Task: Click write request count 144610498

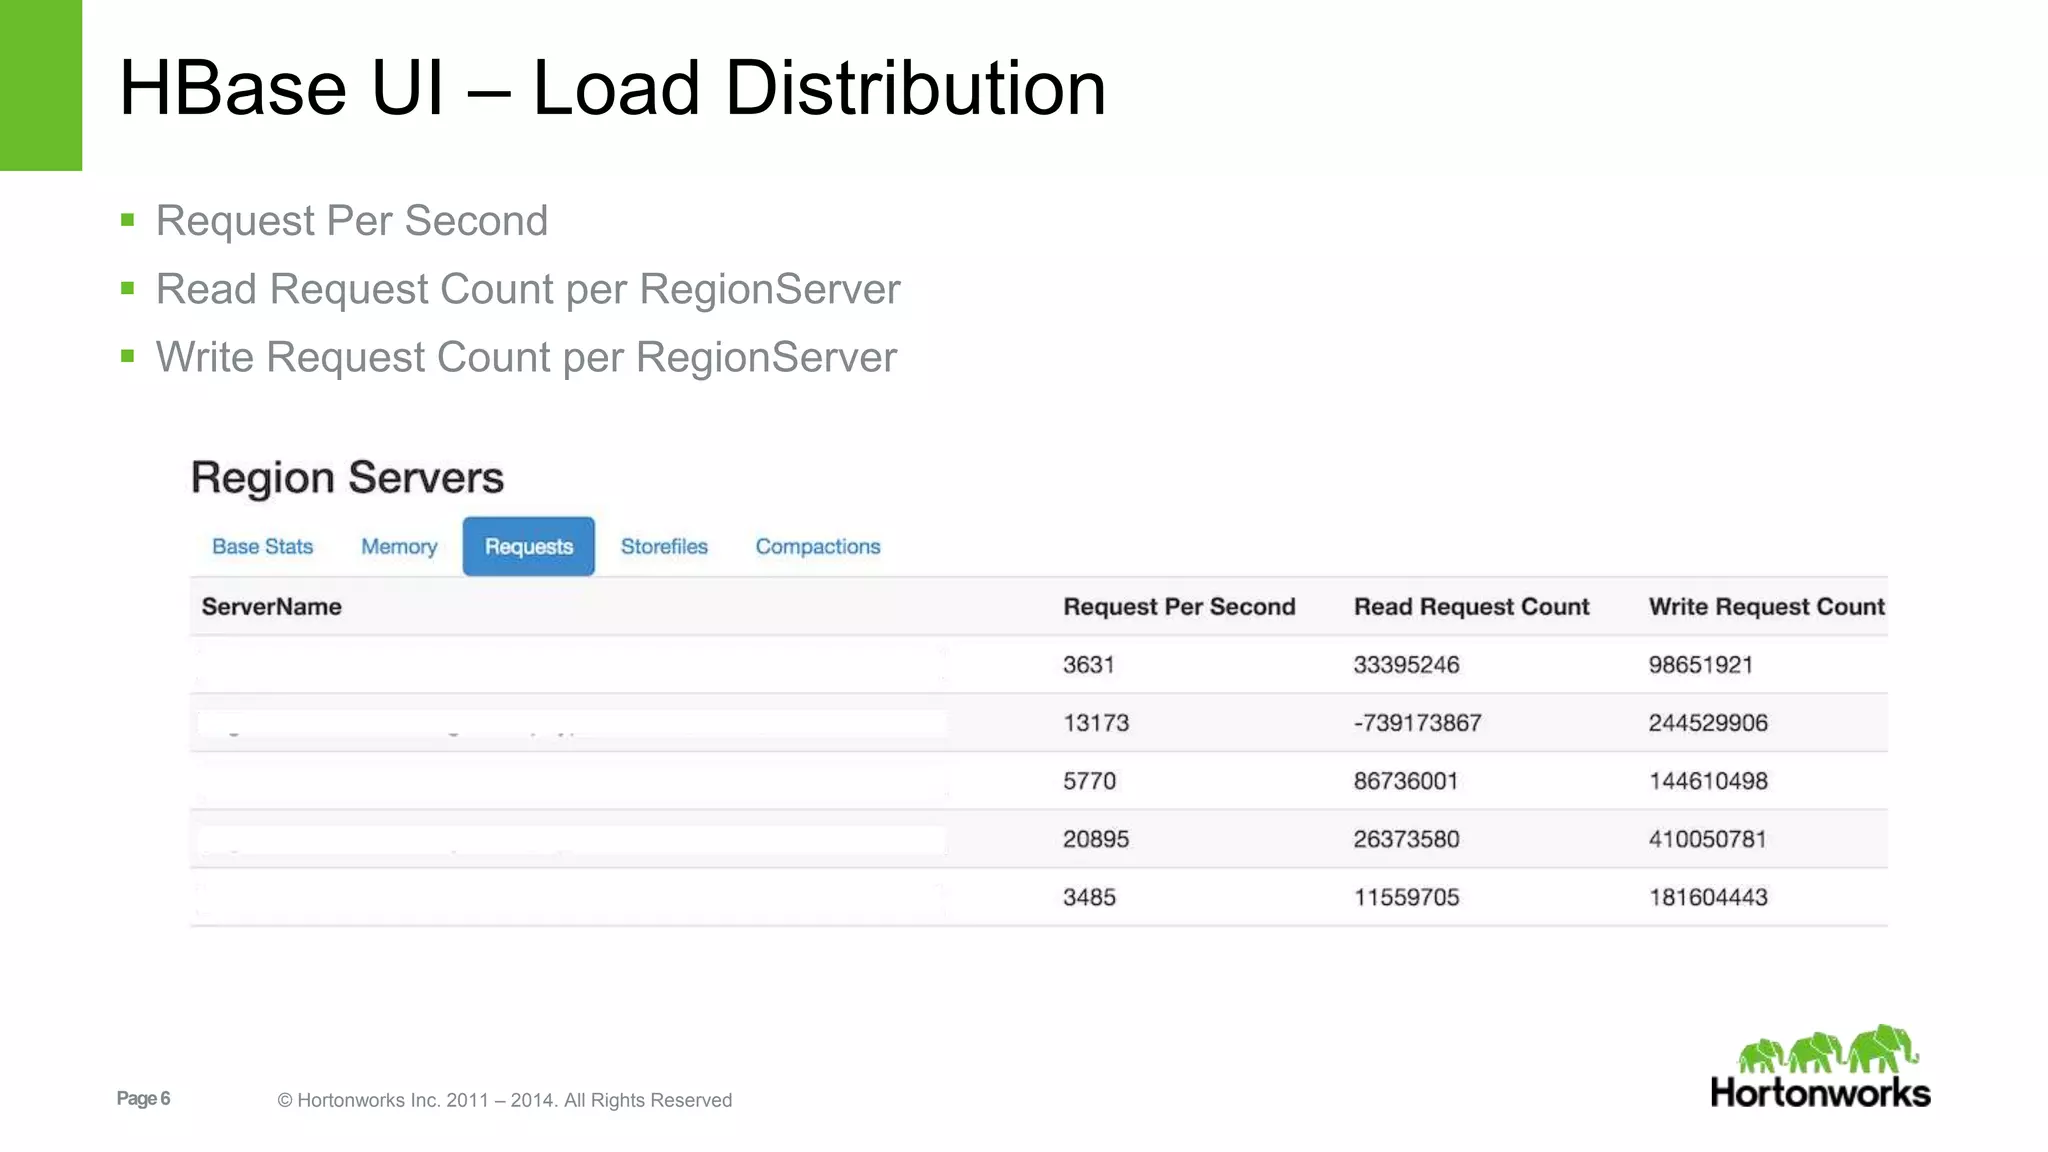Action: click(1708, 780)
